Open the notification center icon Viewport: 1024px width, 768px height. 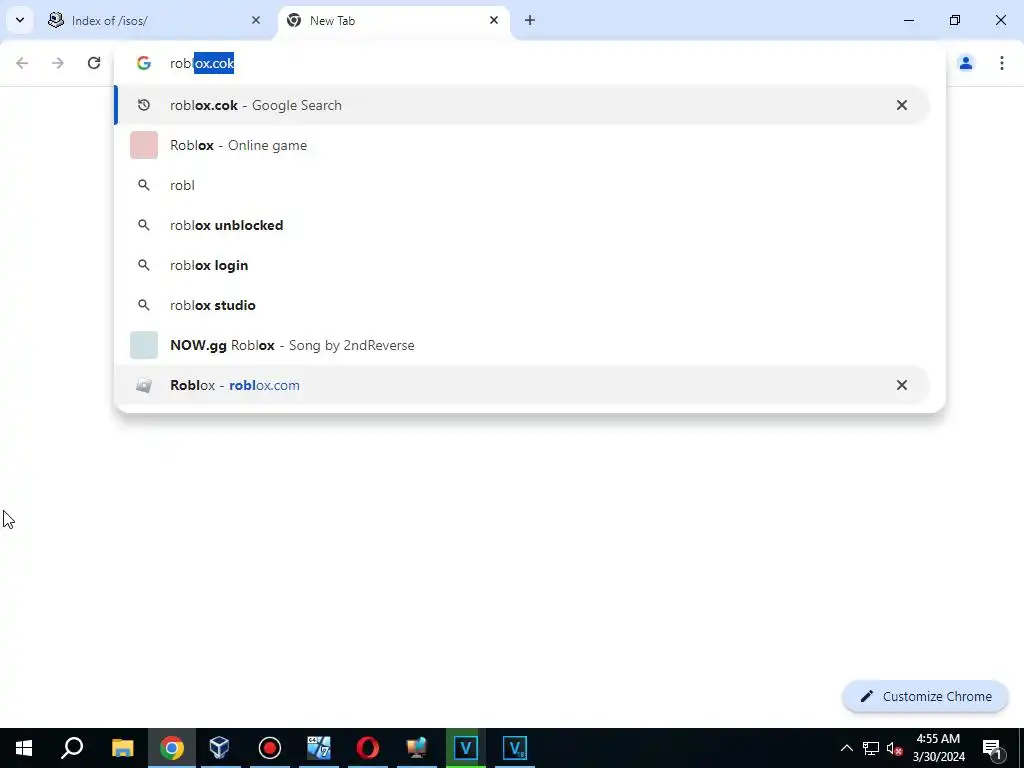click(991, 748)
